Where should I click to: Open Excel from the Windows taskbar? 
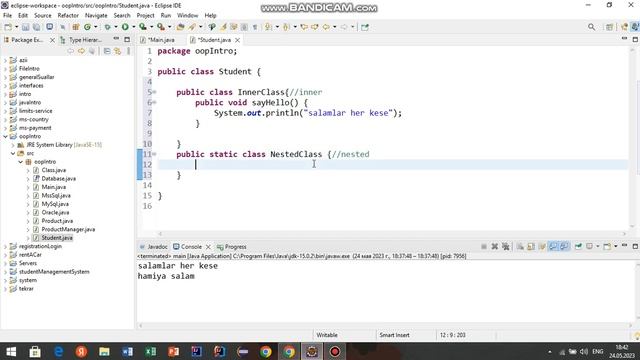point(151,351)
